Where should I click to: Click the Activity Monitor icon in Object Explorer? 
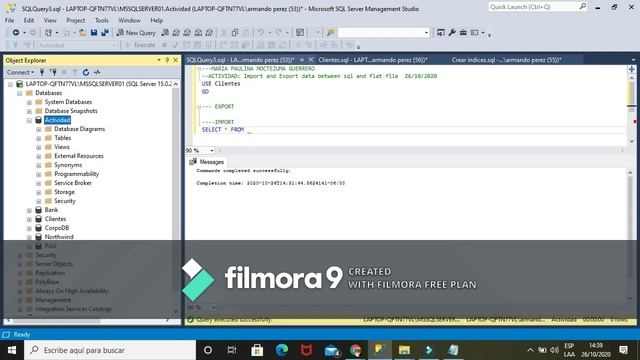(97, 72)
